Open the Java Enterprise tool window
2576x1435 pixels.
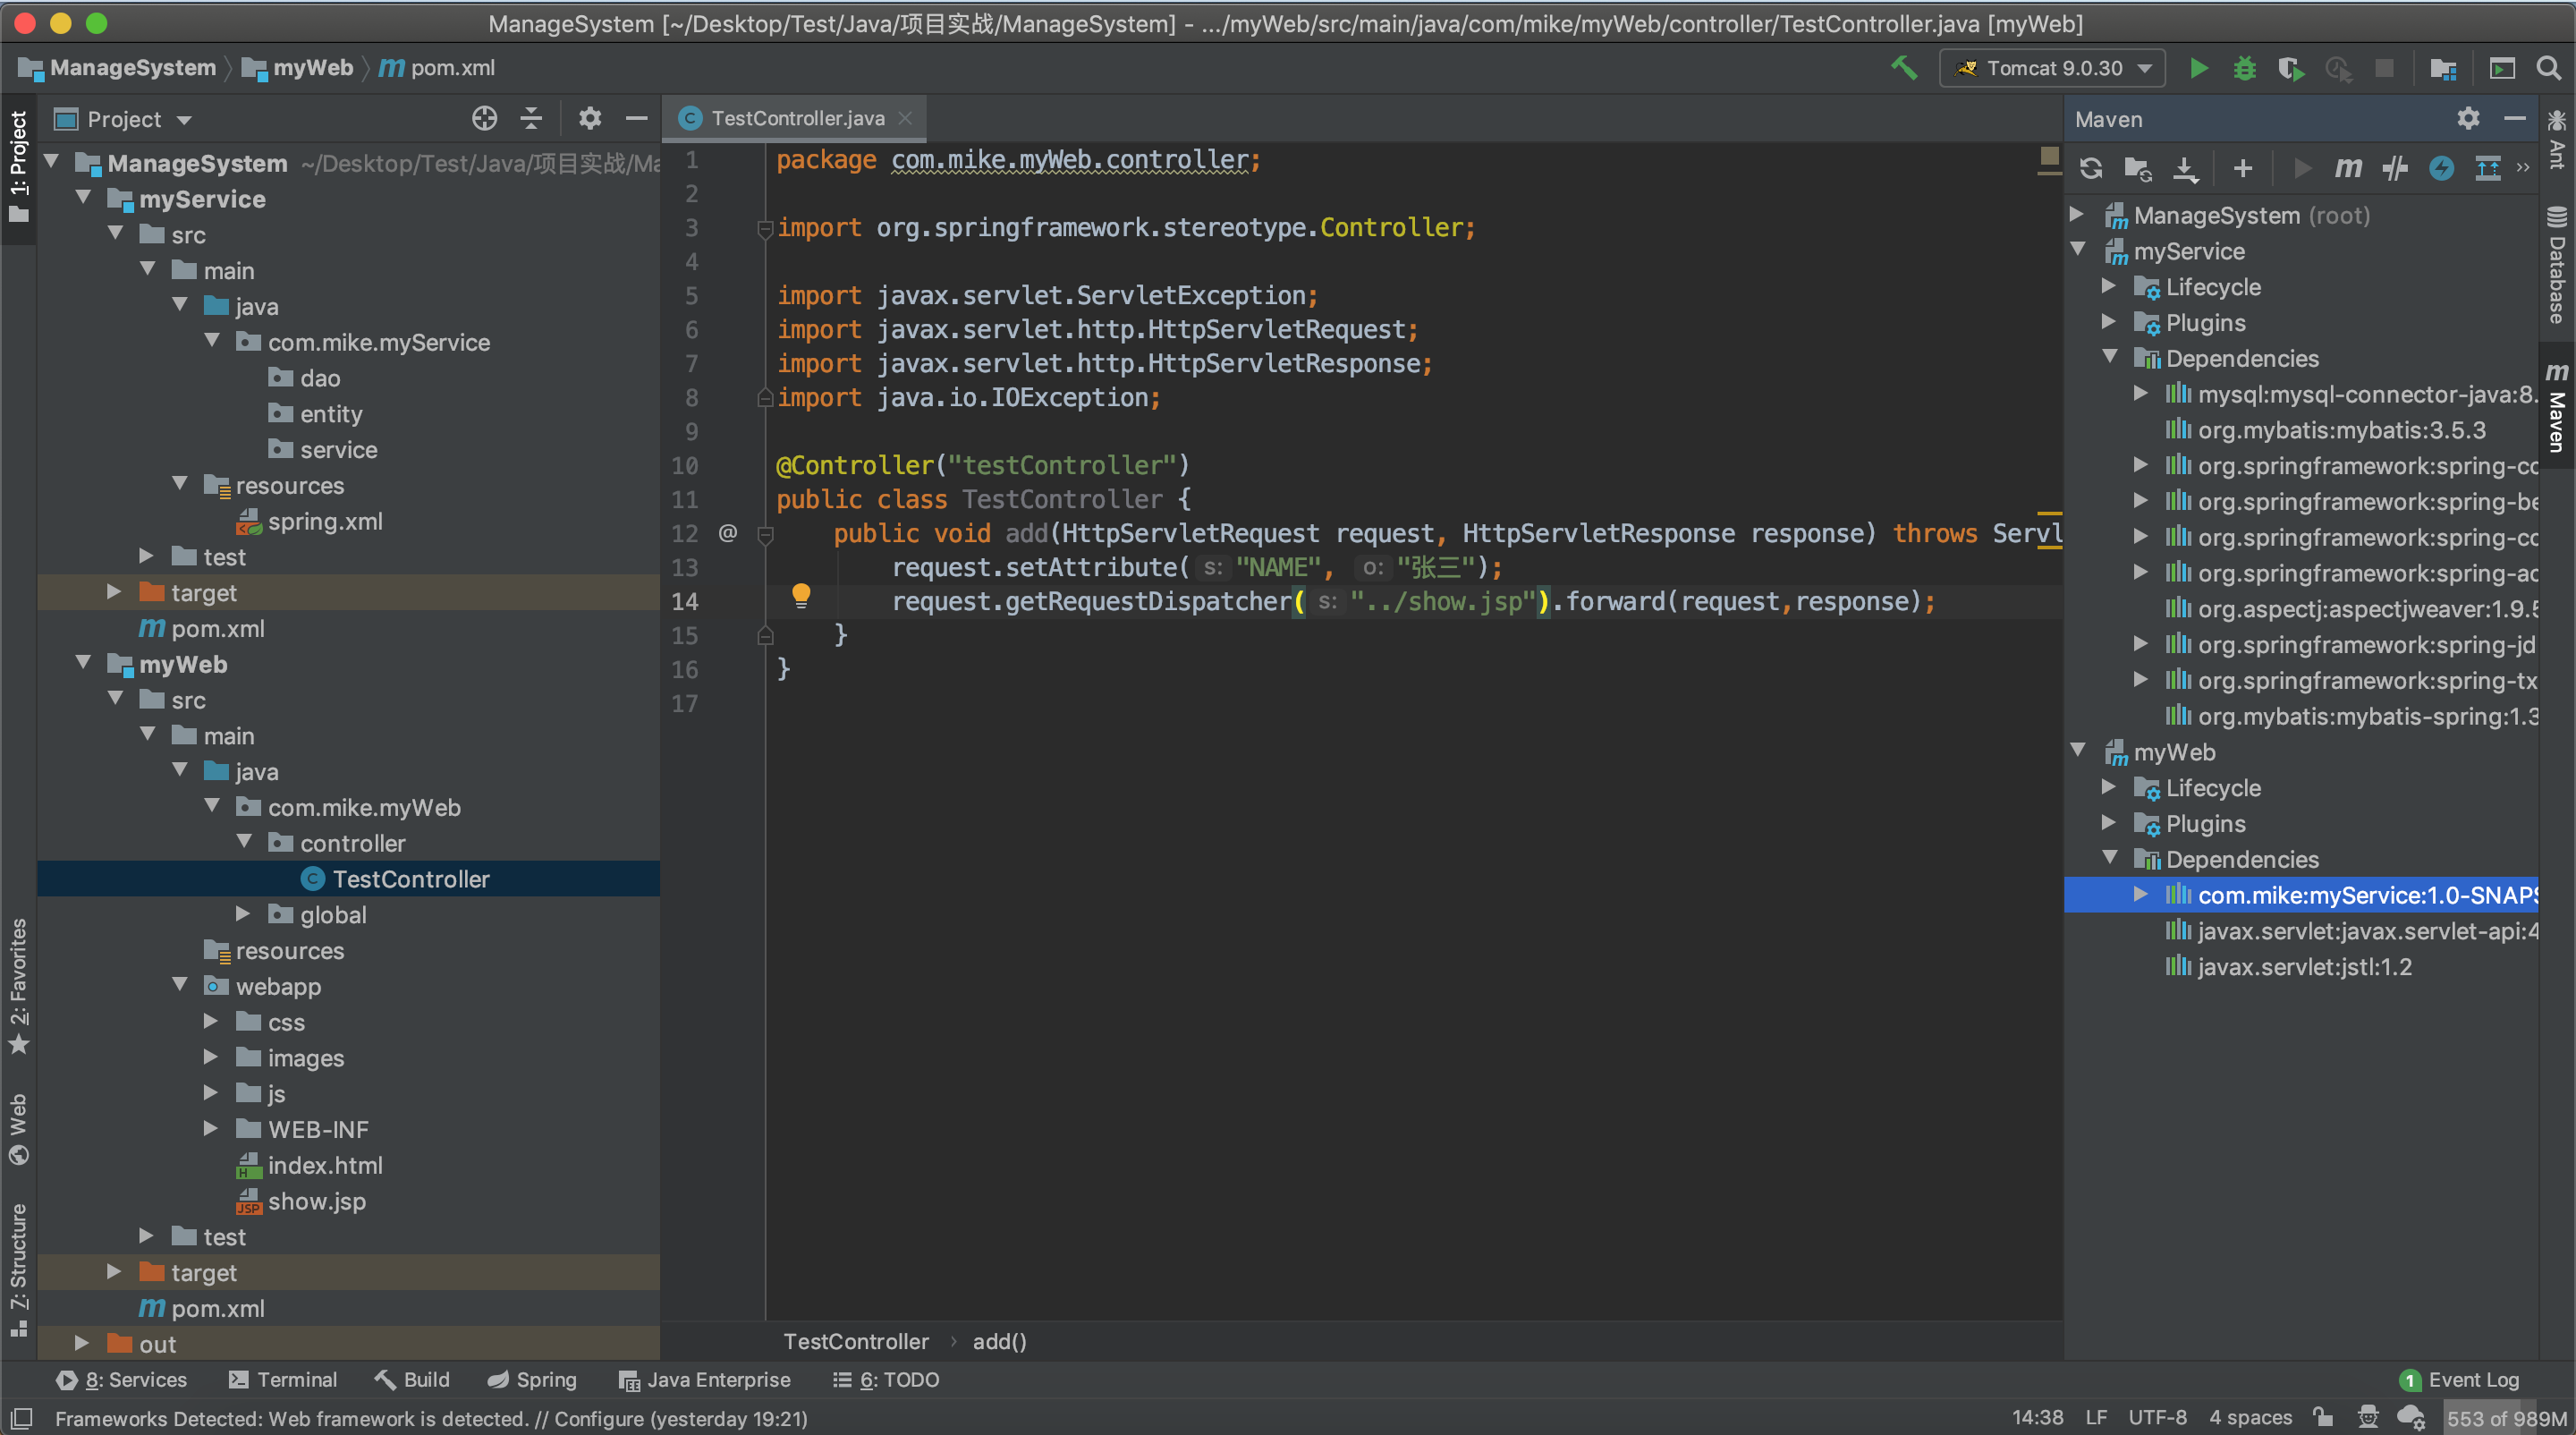[x=705, y=1379]
